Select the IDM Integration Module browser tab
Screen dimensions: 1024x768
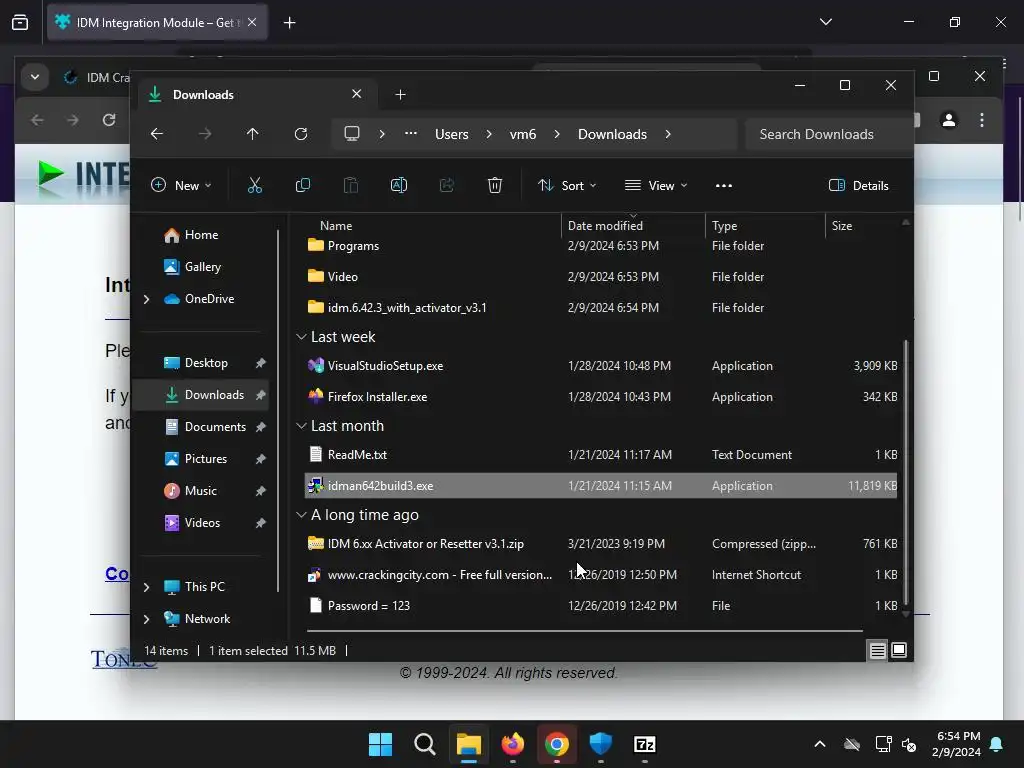click(157, 23)
